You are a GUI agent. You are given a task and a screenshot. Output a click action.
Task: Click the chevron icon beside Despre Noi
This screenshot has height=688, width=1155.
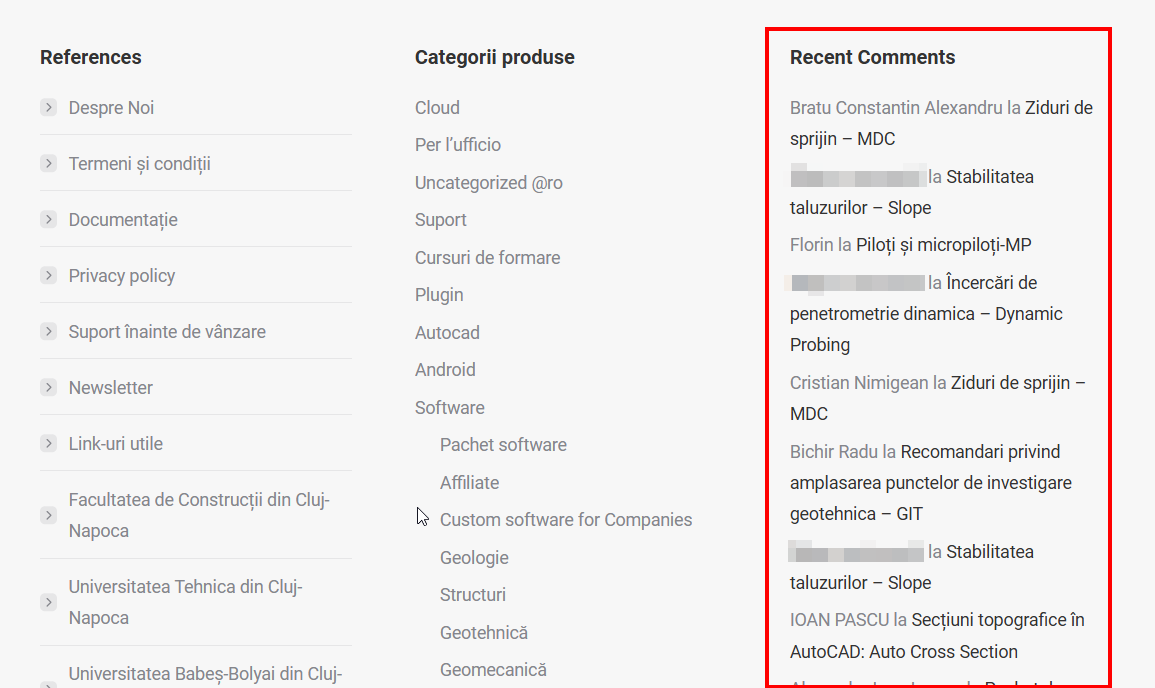pyautogui.click(x=48, y=108)
